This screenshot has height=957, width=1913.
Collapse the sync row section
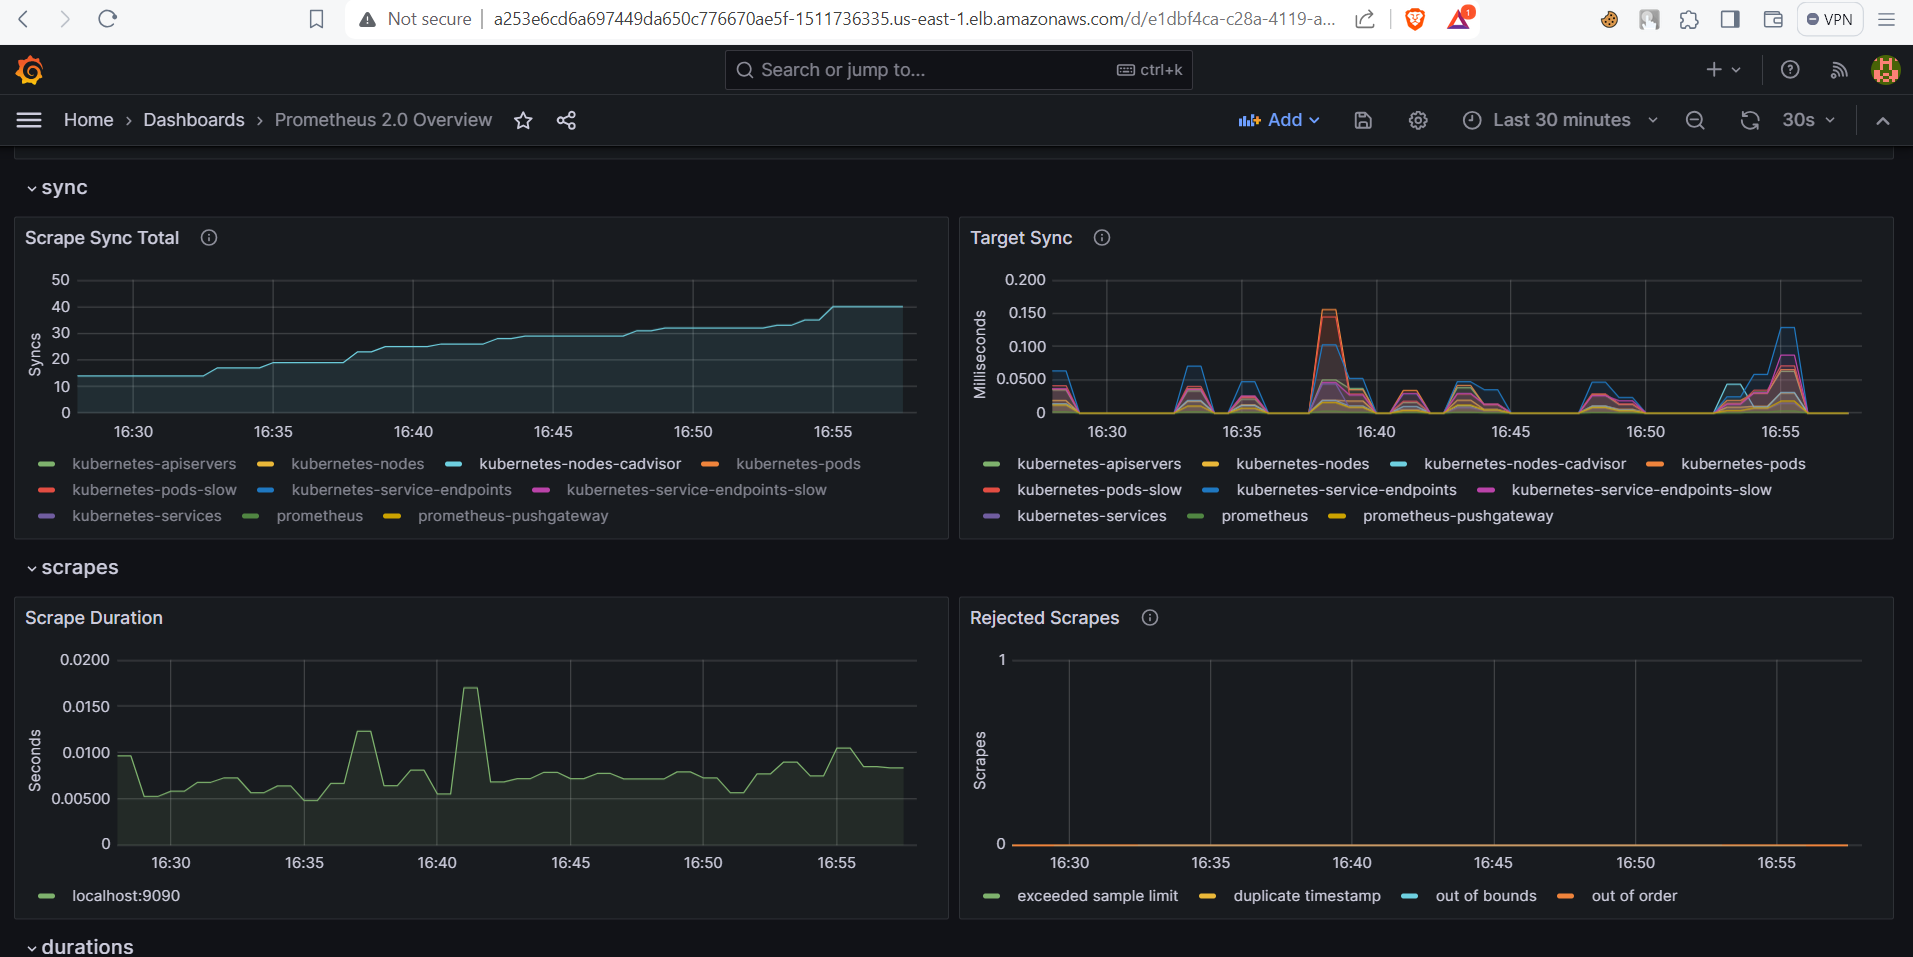tap(57, 188)
